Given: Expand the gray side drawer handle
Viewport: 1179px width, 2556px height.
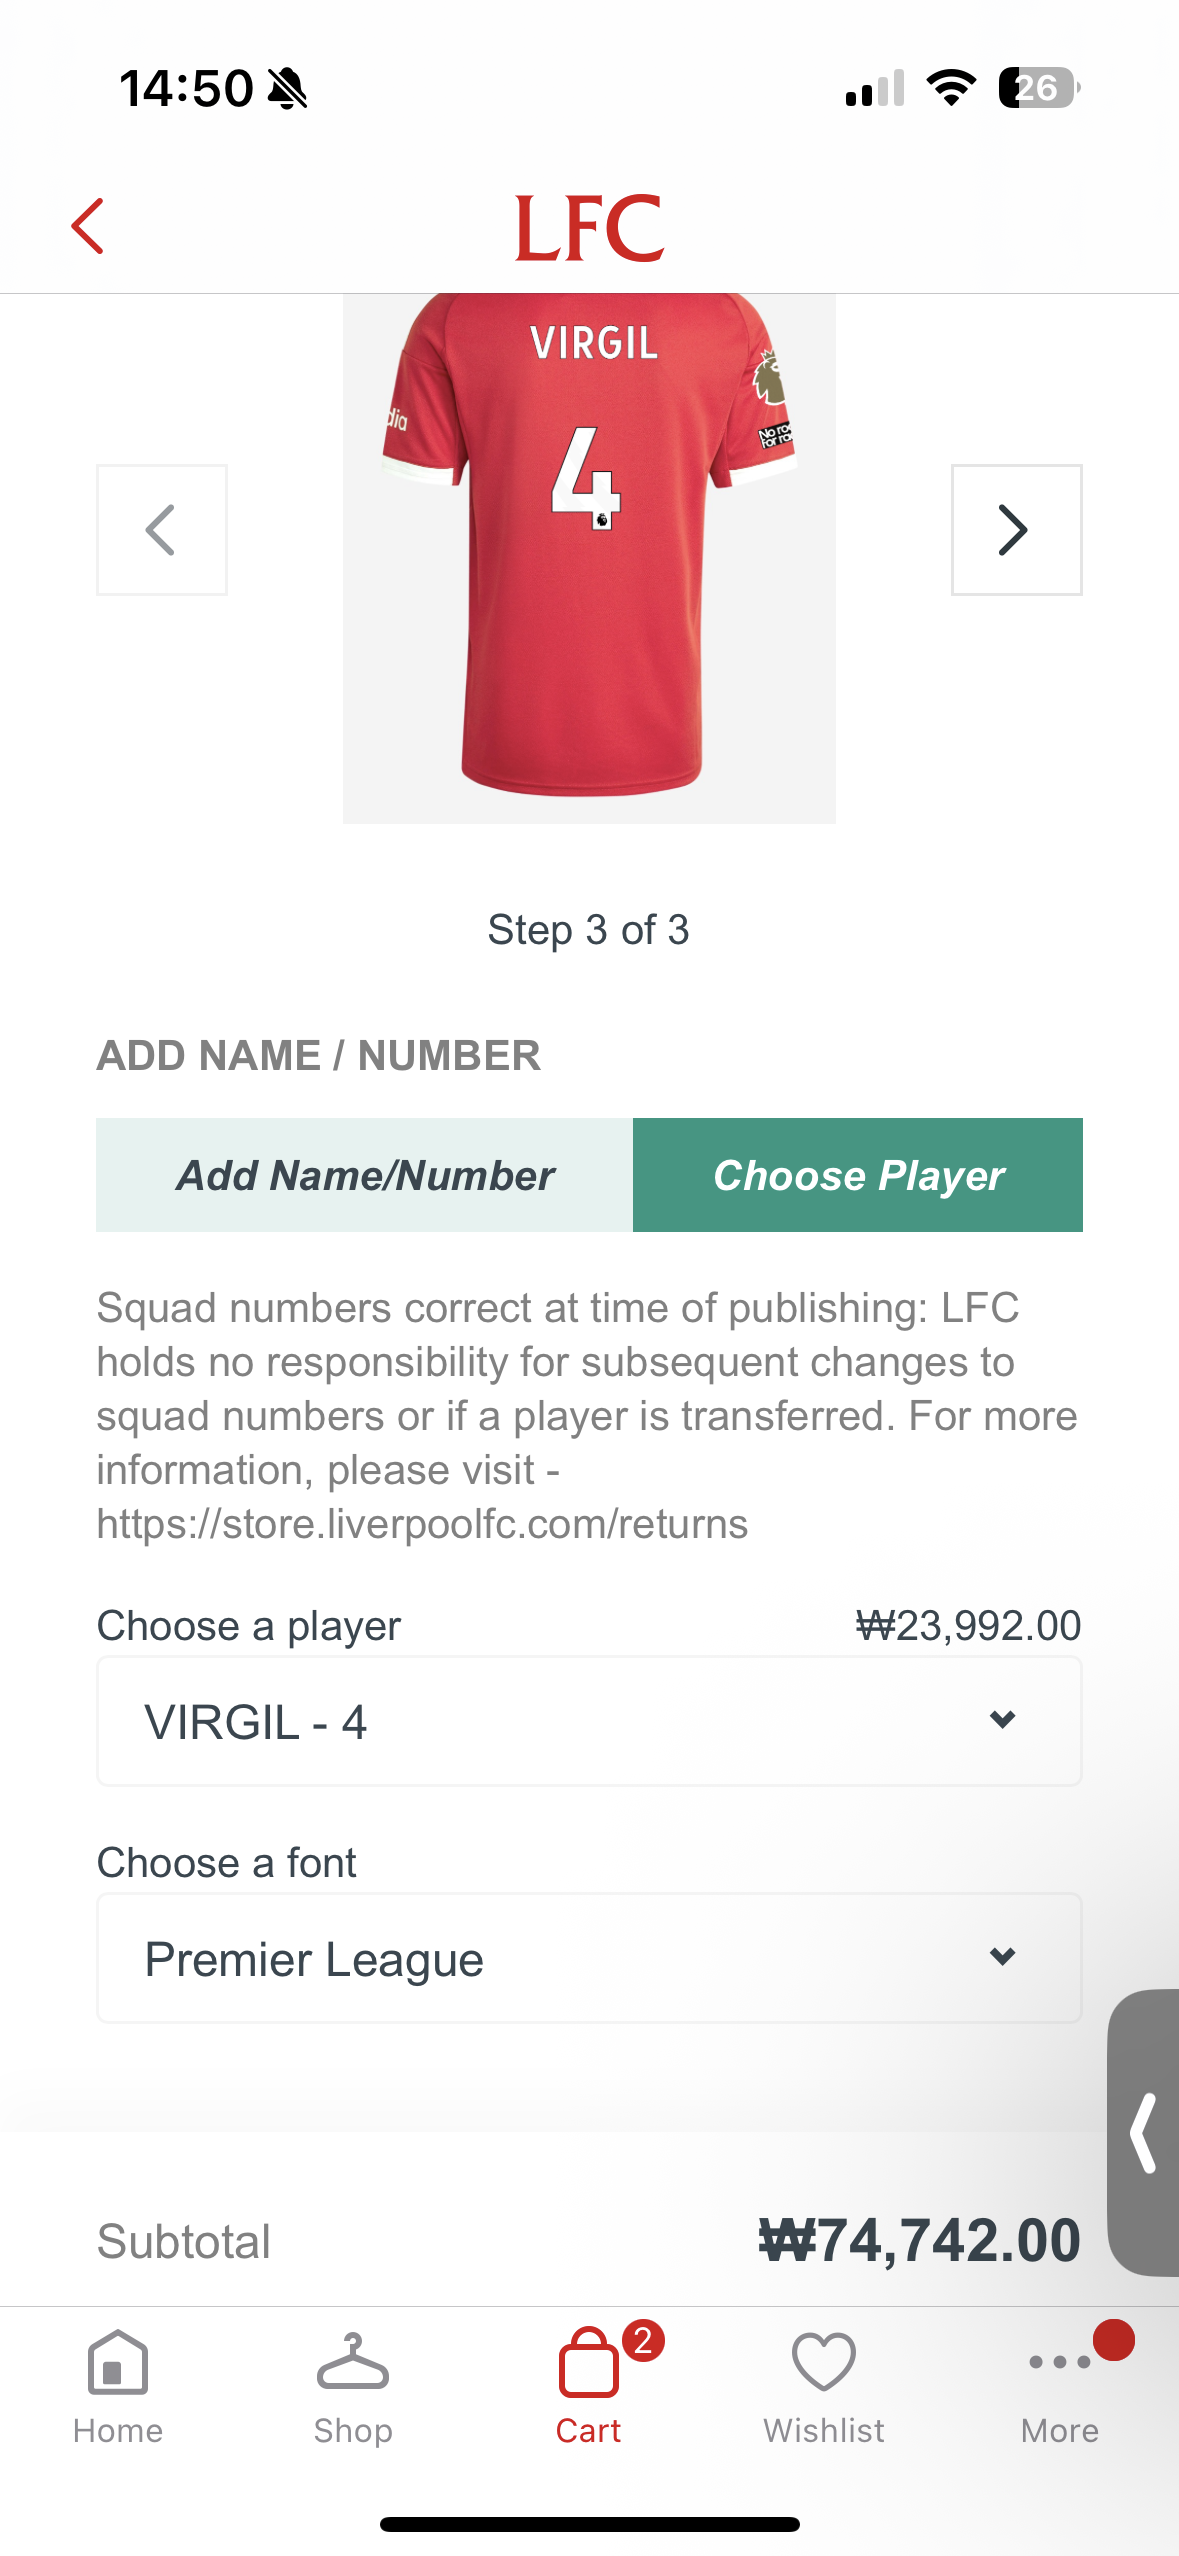Looking at the screenshot, I should click(x=1144, y=2133).
